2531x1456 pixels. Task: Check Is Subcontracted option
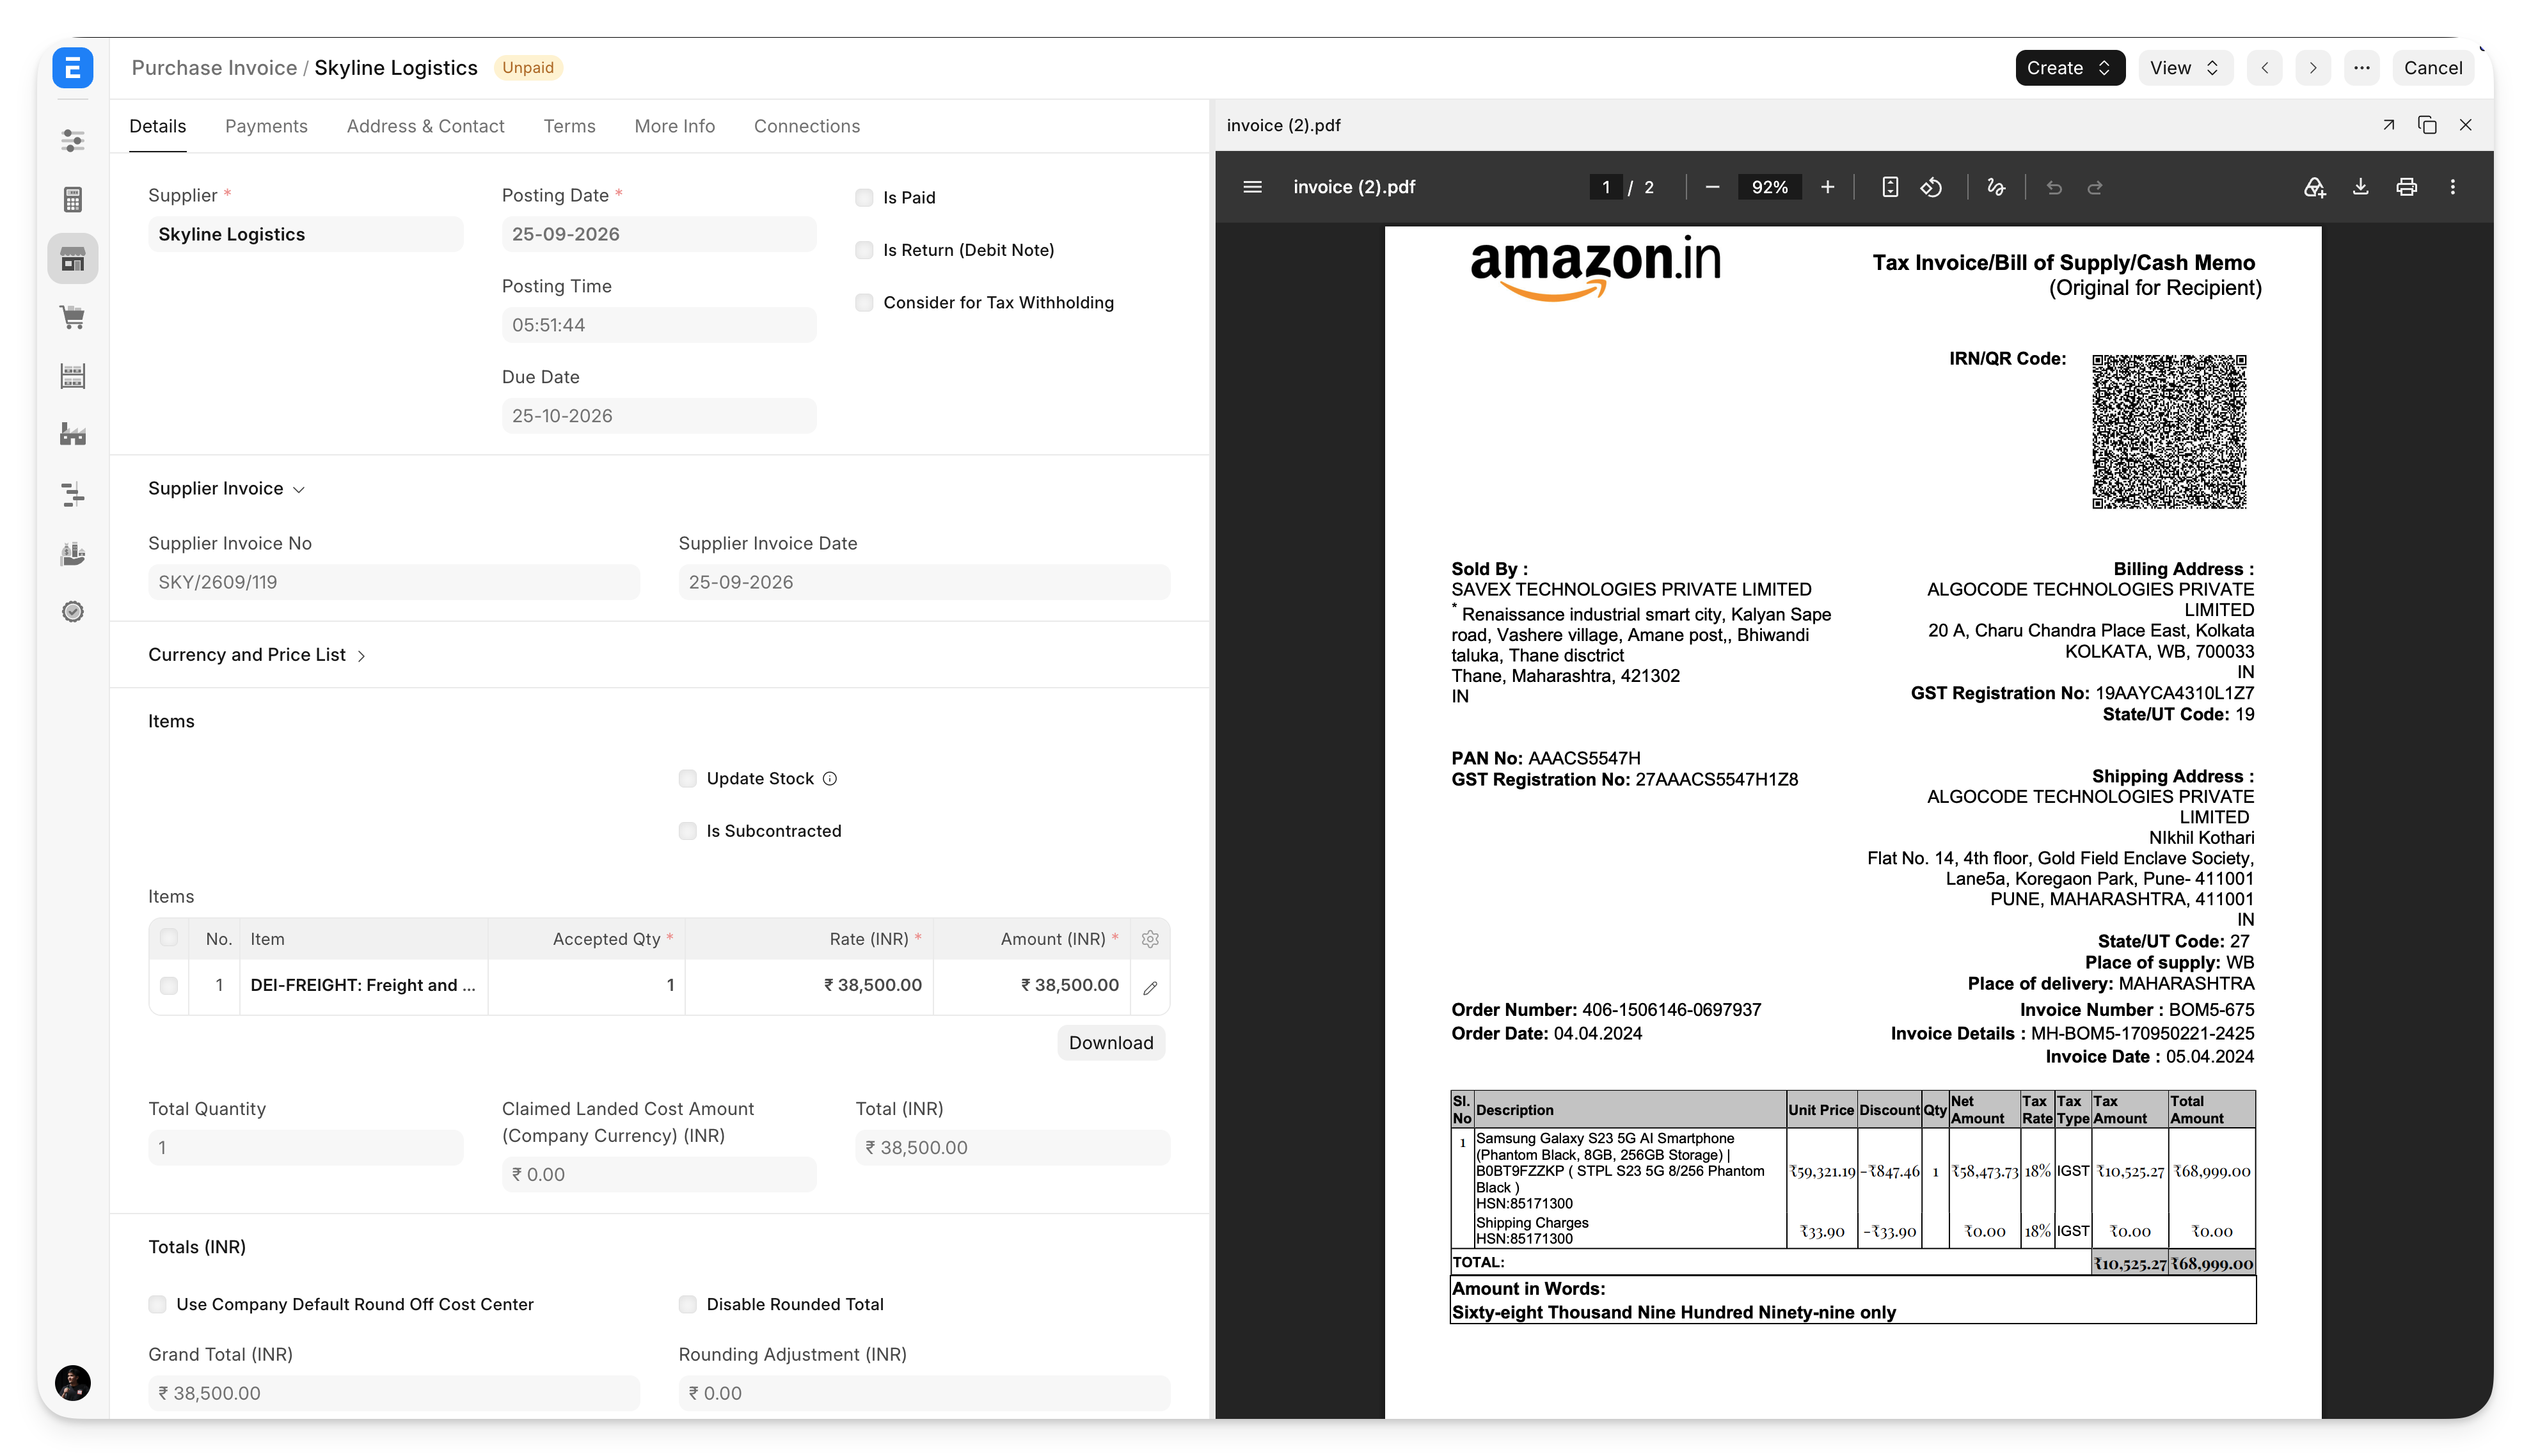[x=687, y=831]
